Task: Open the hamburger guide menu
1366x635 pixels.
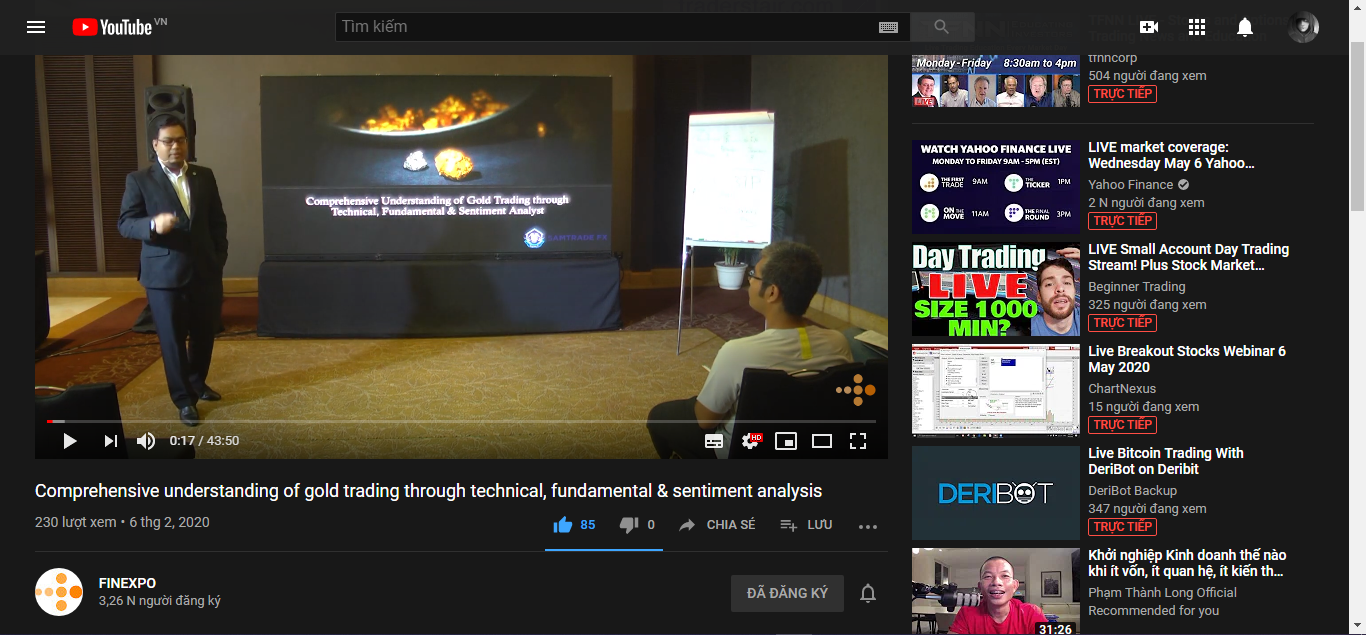Action: coord(36,27)
